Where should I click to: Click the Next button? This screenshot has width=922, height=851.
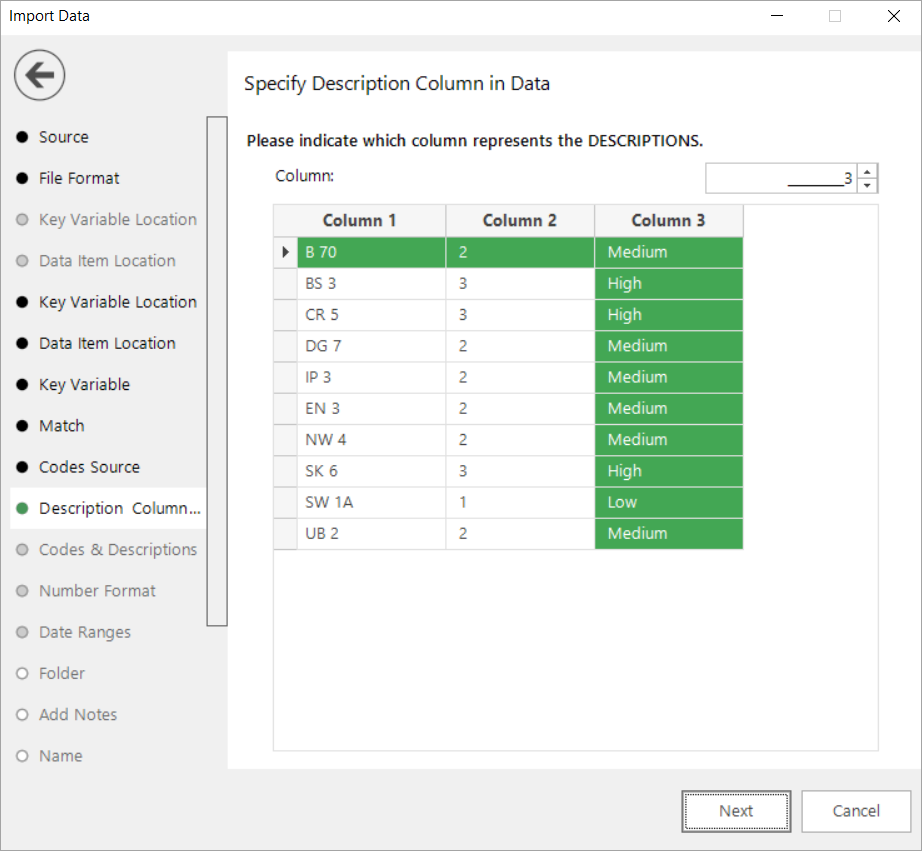(736, 811)
